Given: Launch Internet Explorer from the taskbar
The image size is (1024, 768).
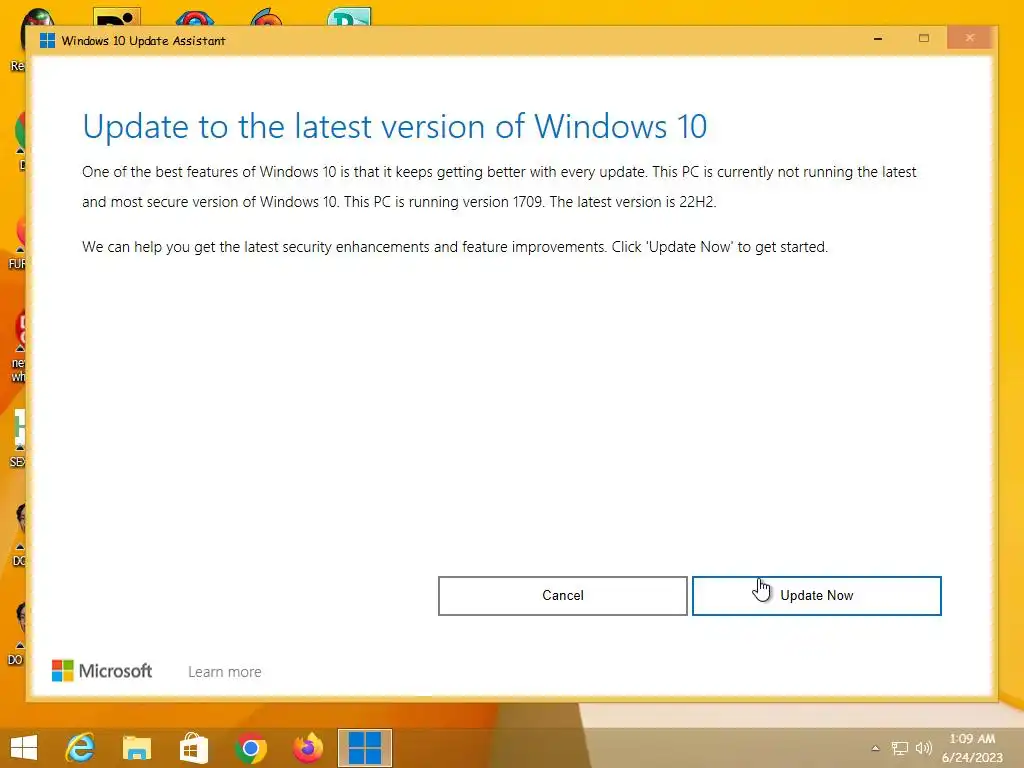Looking at the screenshot, I should click(80, 748).
